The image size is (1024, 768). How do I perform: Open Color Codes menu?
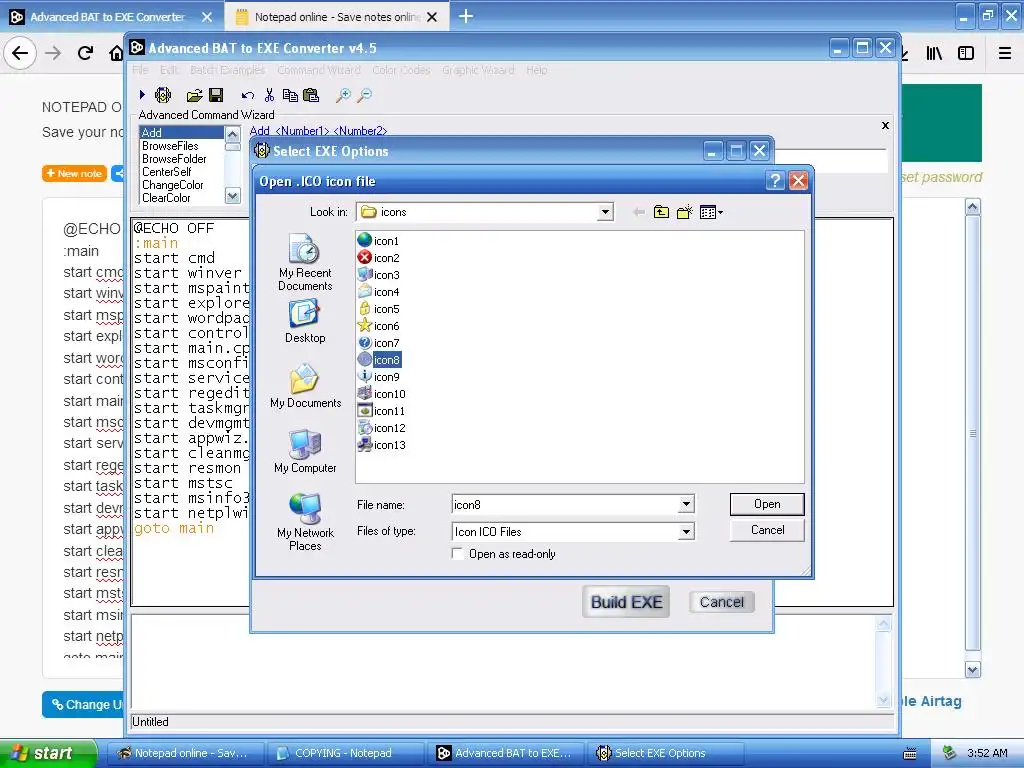tap(401, 70)
